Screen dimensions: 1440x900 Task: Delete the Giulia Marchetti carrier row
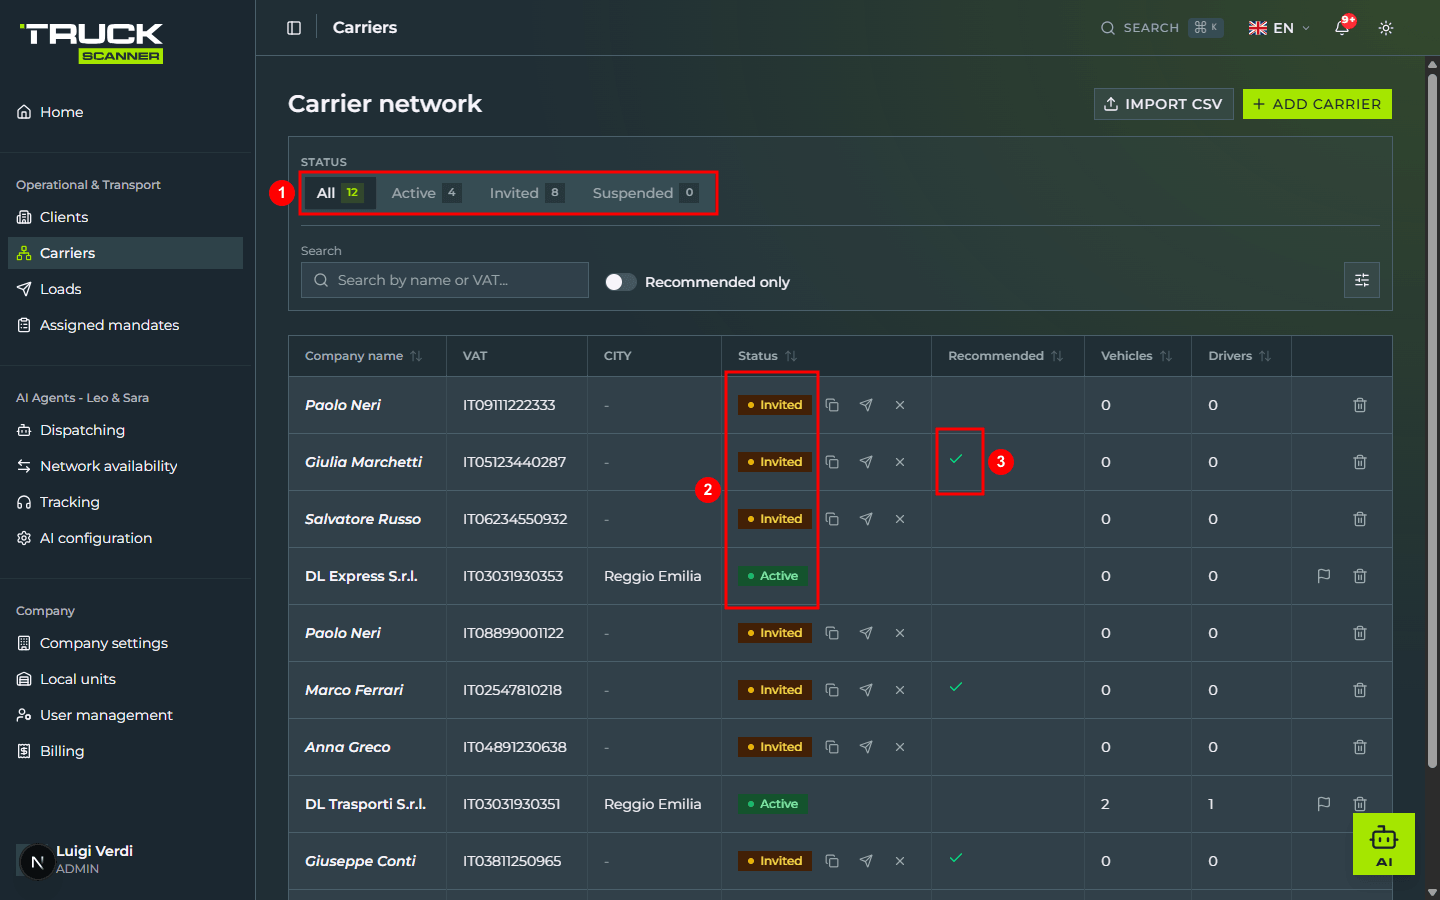click(x=1360, y=462)
